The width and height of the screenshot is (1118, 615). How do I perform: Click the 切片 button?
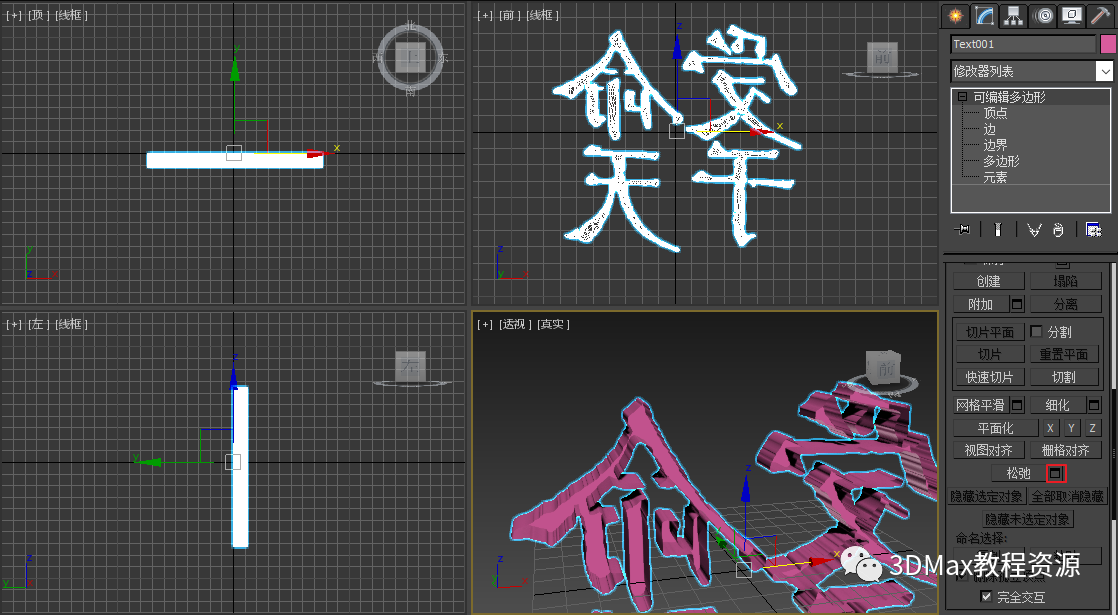click(990, 354)
